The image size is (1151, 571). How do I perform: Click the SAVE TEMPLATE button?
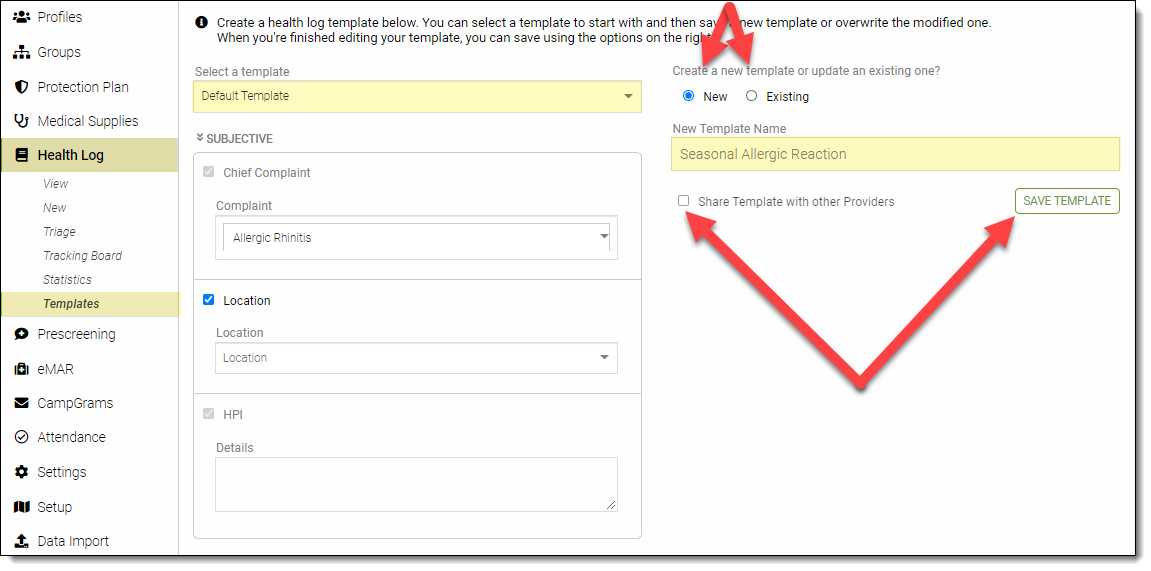(1067, 201)
